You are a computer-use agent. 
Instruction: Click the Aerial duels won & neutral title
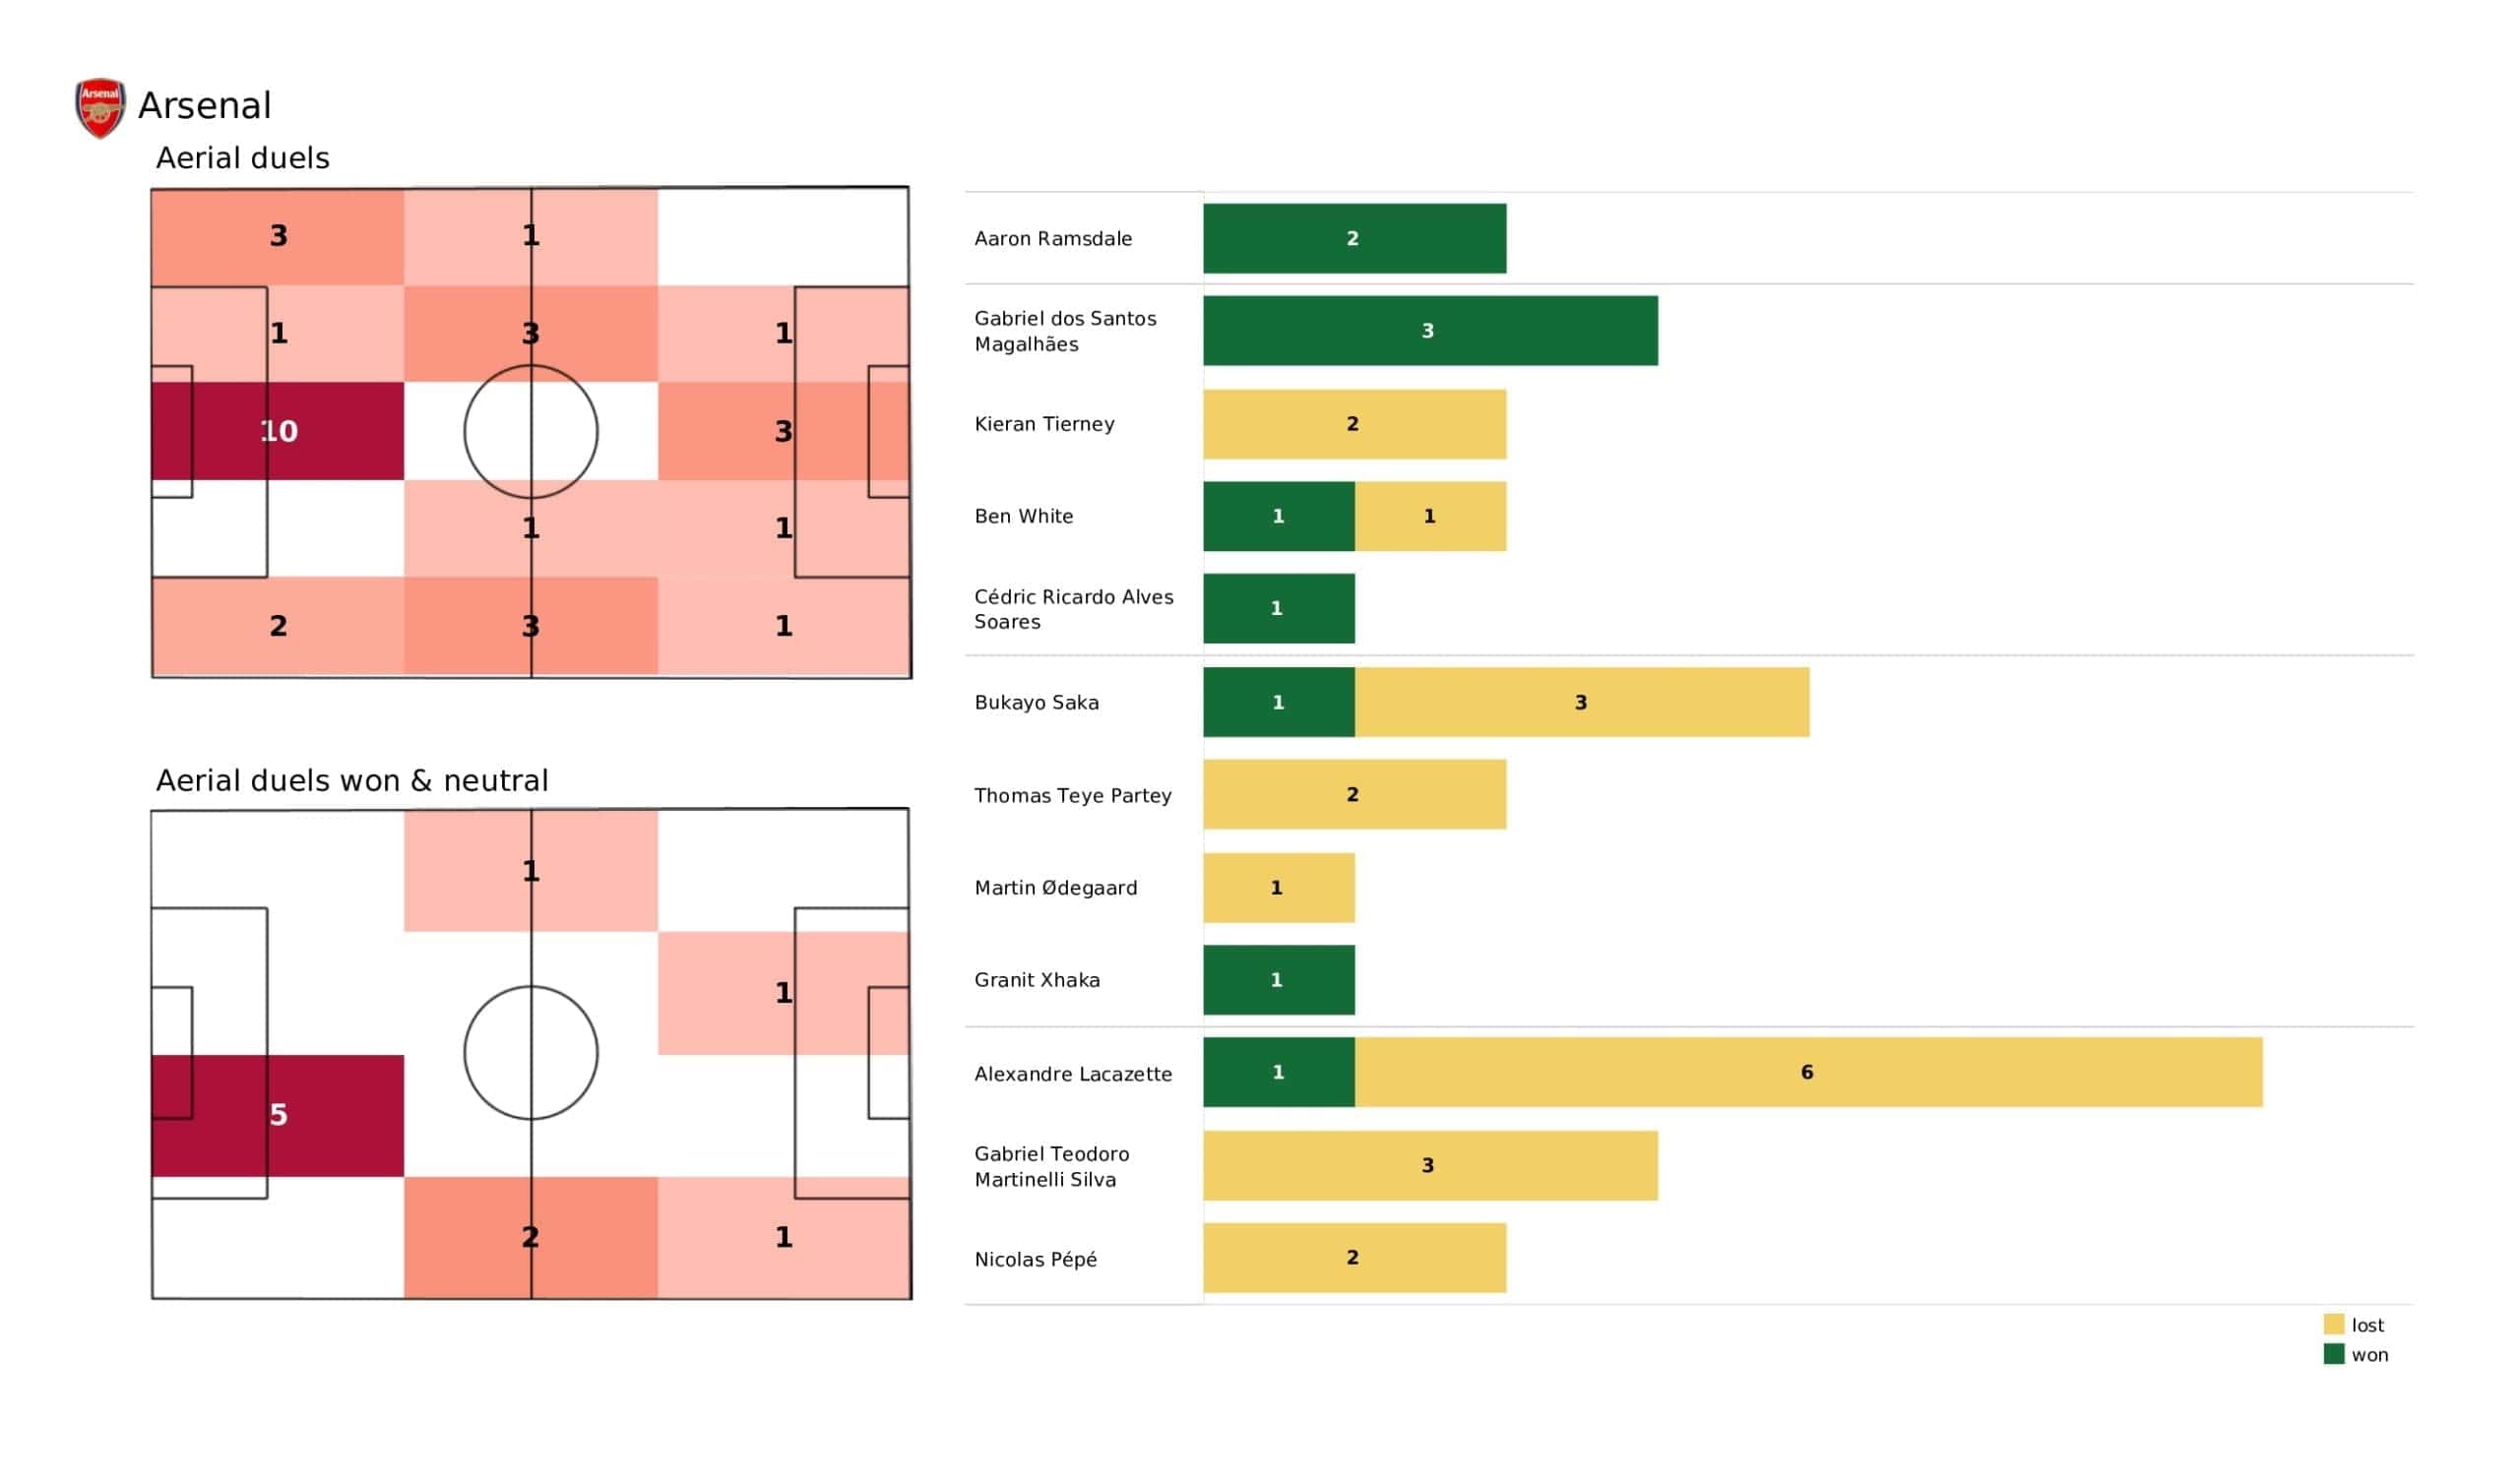tap(352, 780)
